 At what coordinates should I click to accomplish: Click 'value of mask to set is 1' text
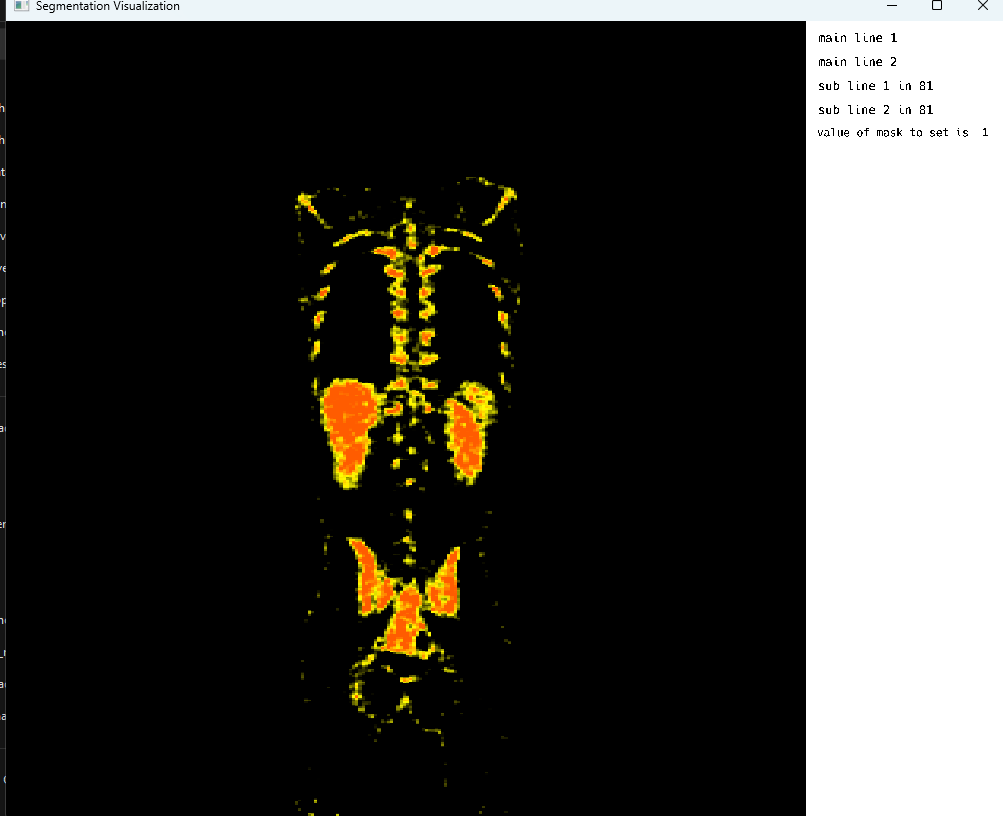point(902,133)
